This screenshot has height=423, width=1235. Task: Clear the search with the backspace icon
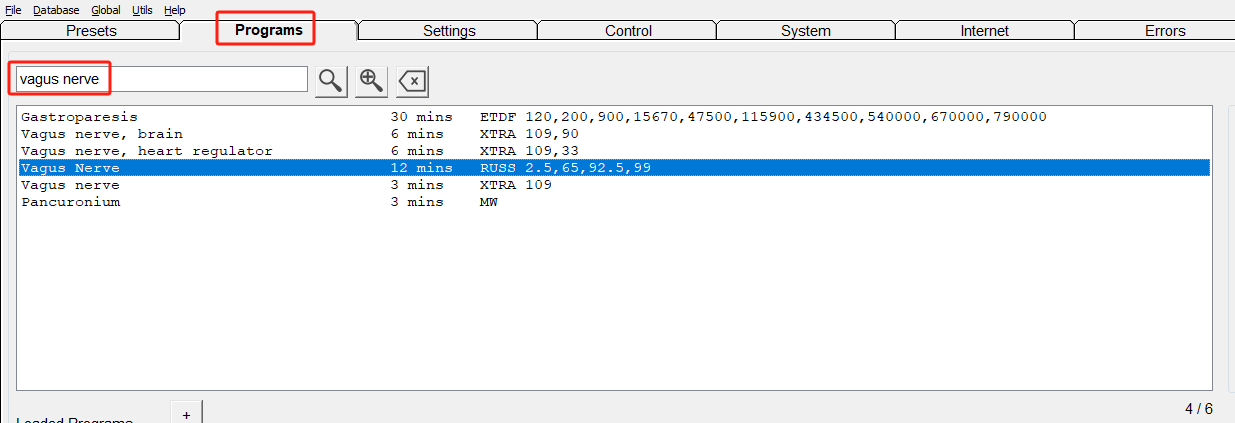point(412,81)
